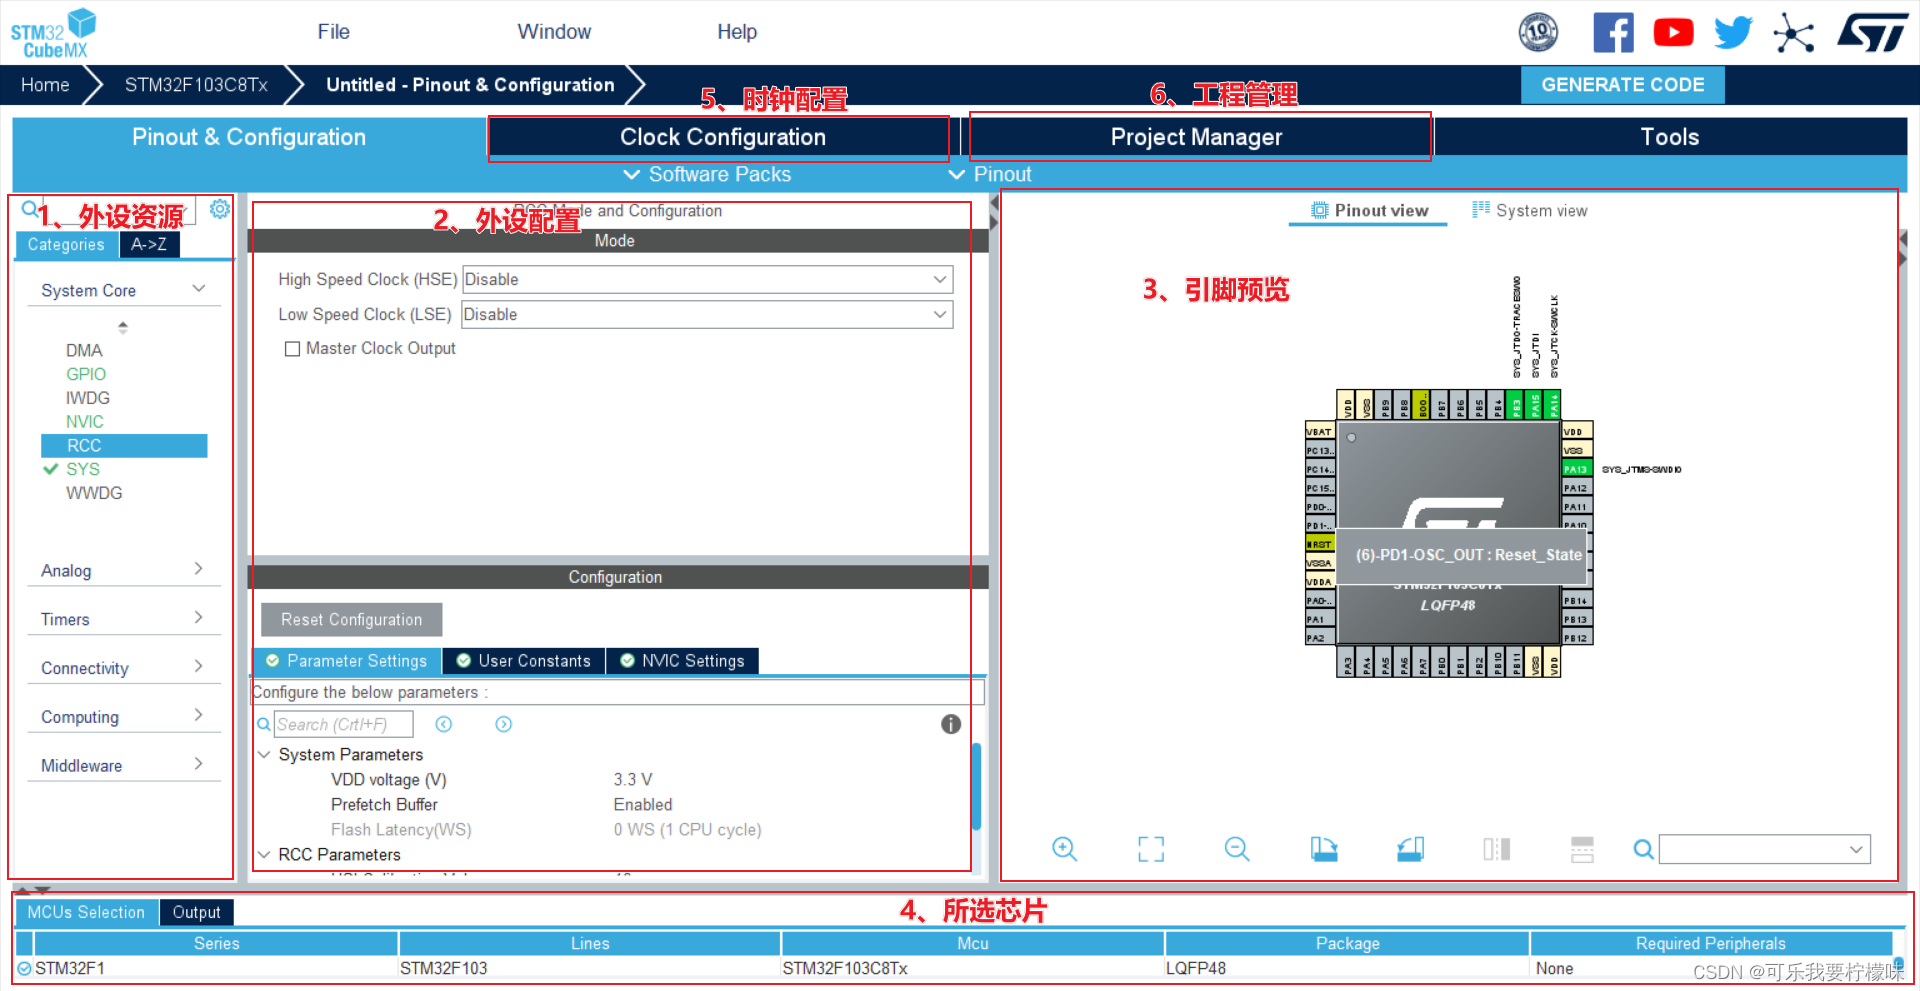1920x991 pixels.
Task: Open the categories gear settings icon
Action: coord(220,208)
